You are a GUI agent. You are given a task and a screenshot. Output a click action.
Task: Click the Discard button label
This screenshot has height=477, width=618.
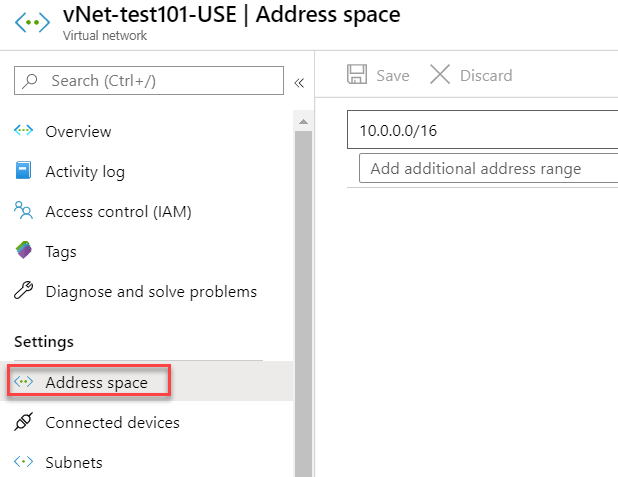coord(486,75)
